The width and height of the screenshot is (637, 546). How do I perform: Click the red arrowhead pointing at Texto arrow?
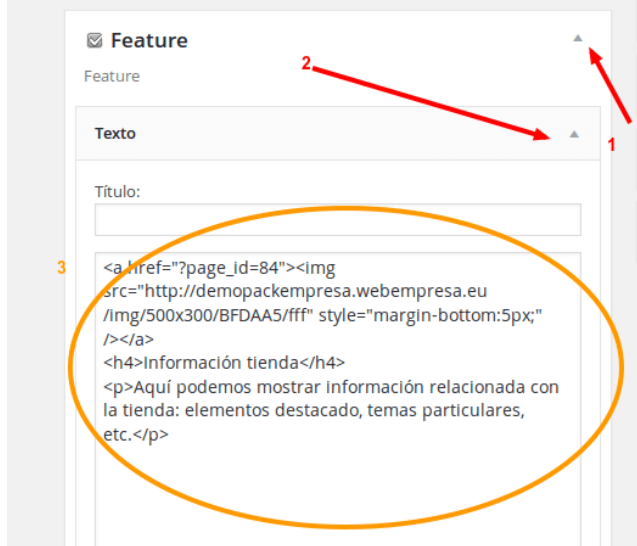(x=542, y=134)
